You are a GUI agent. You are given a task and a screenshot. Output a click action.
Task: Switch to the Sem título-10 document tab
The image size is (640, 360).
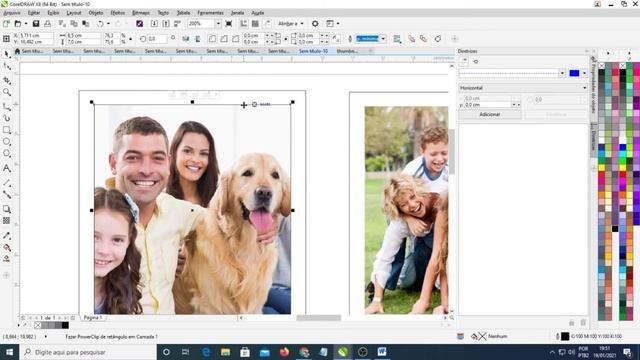coord(313,51)
